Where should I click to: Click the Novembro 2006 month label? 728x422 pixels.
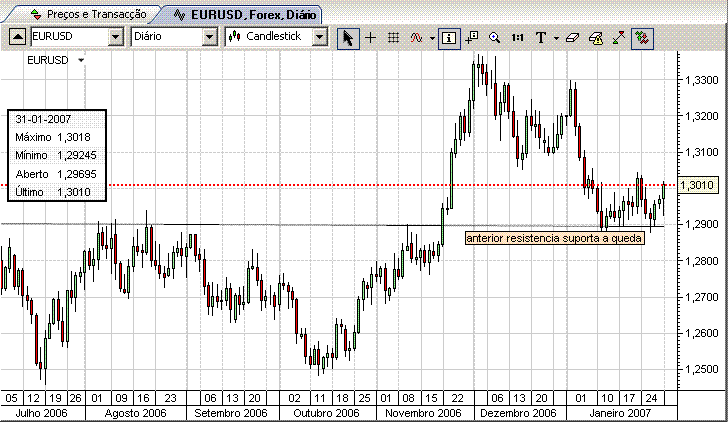click(423, 413)
